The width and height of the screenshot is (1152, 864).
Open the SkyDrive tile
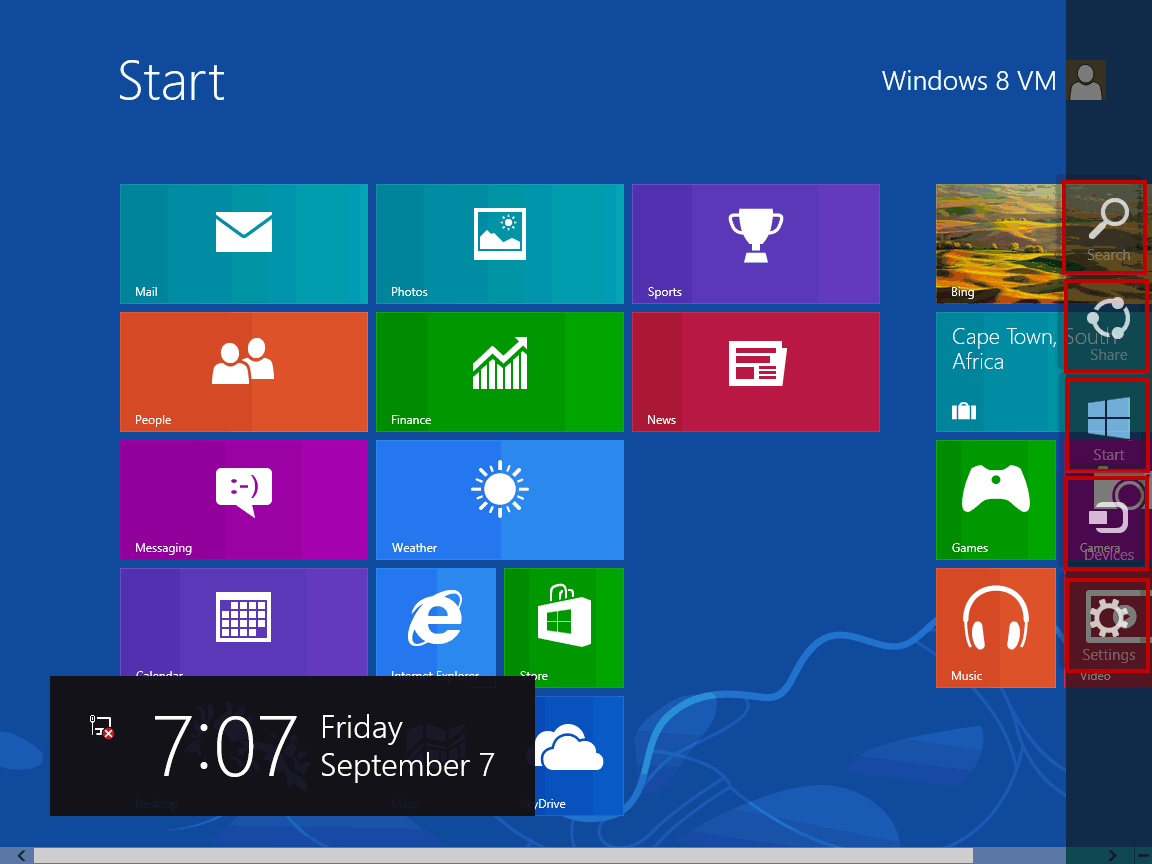click(579, 756)
